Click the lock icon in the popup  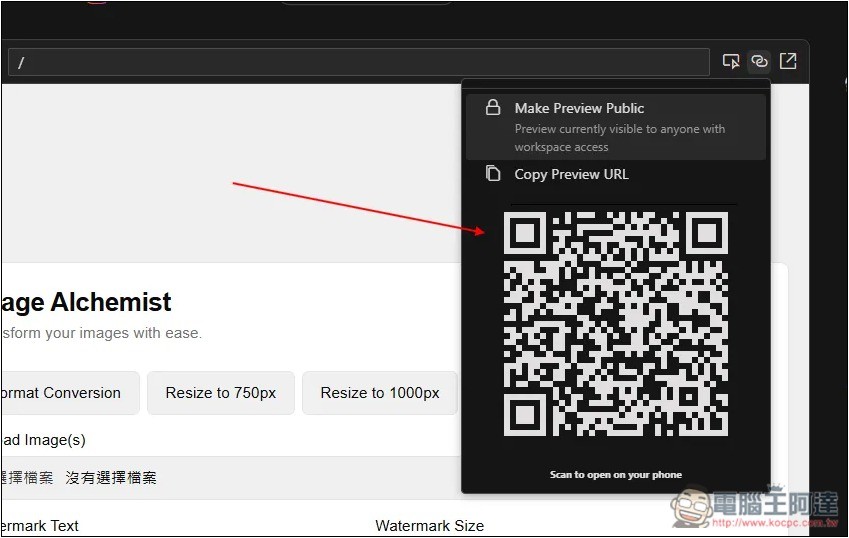pyautogui.click(x=492, y=108)
